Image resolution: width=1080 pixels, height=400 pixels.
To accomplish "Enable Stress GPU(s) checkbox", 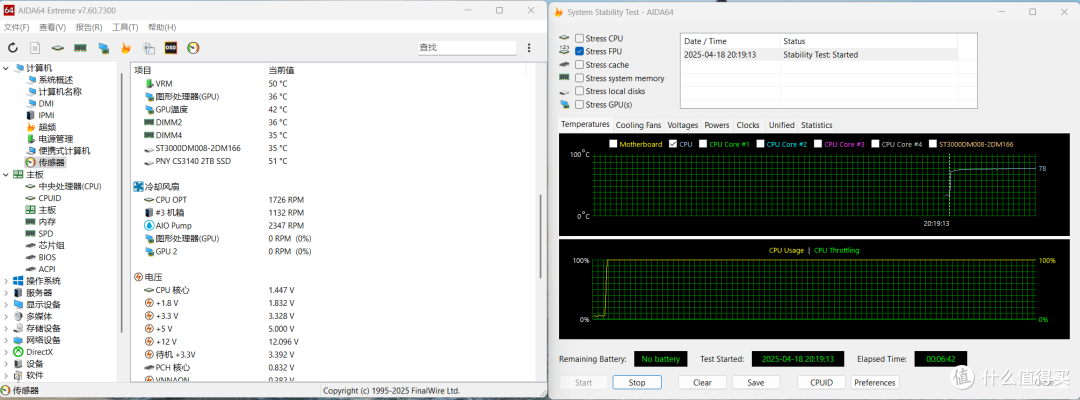I will [579, 105].
